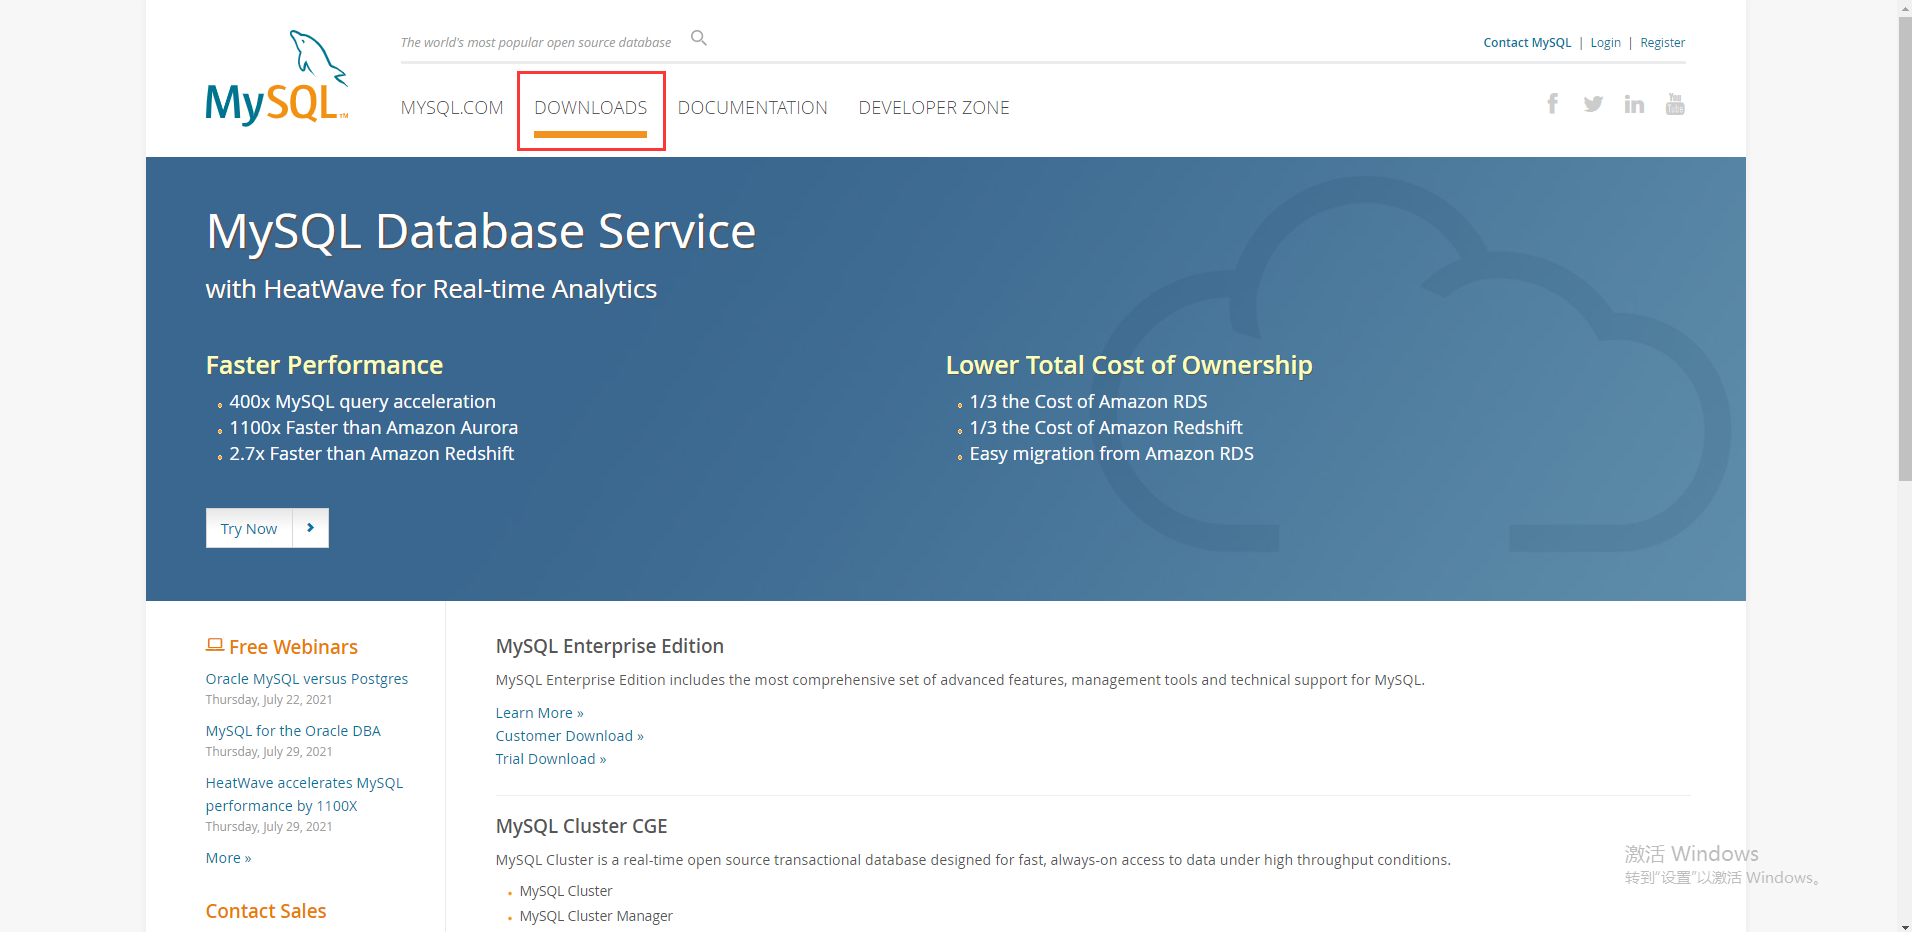The width and height of the screenshot is (1912, 932).
Task: Open Enterprise Edition Learn More link
Action: click(539, 713)
